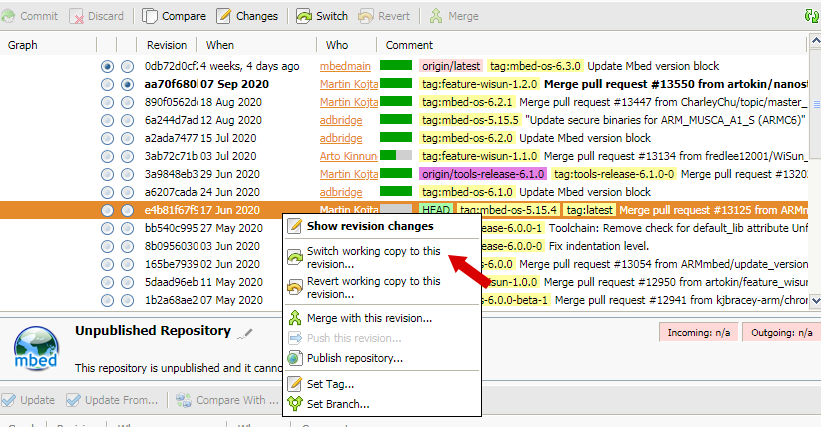Click the mbed globe repository logo

point(36,349)
